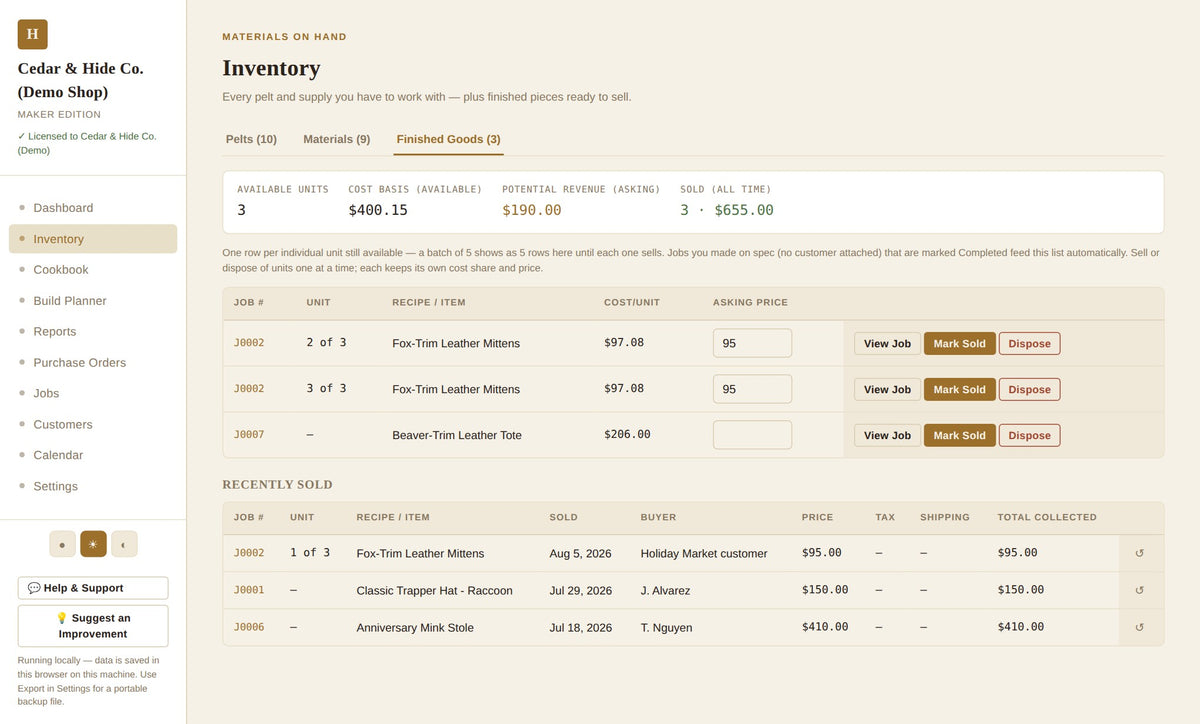Select the Finished Goods (3) tab

[x=448, y=139]
